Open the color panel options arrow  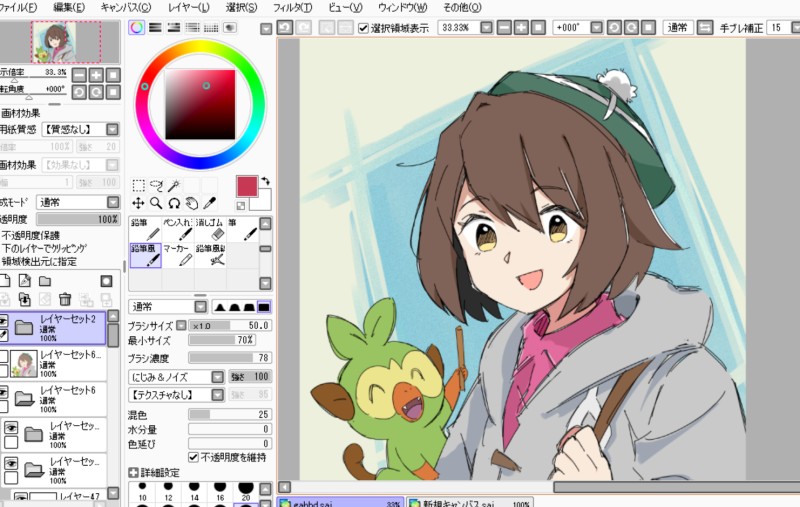[x=266, y=29]
